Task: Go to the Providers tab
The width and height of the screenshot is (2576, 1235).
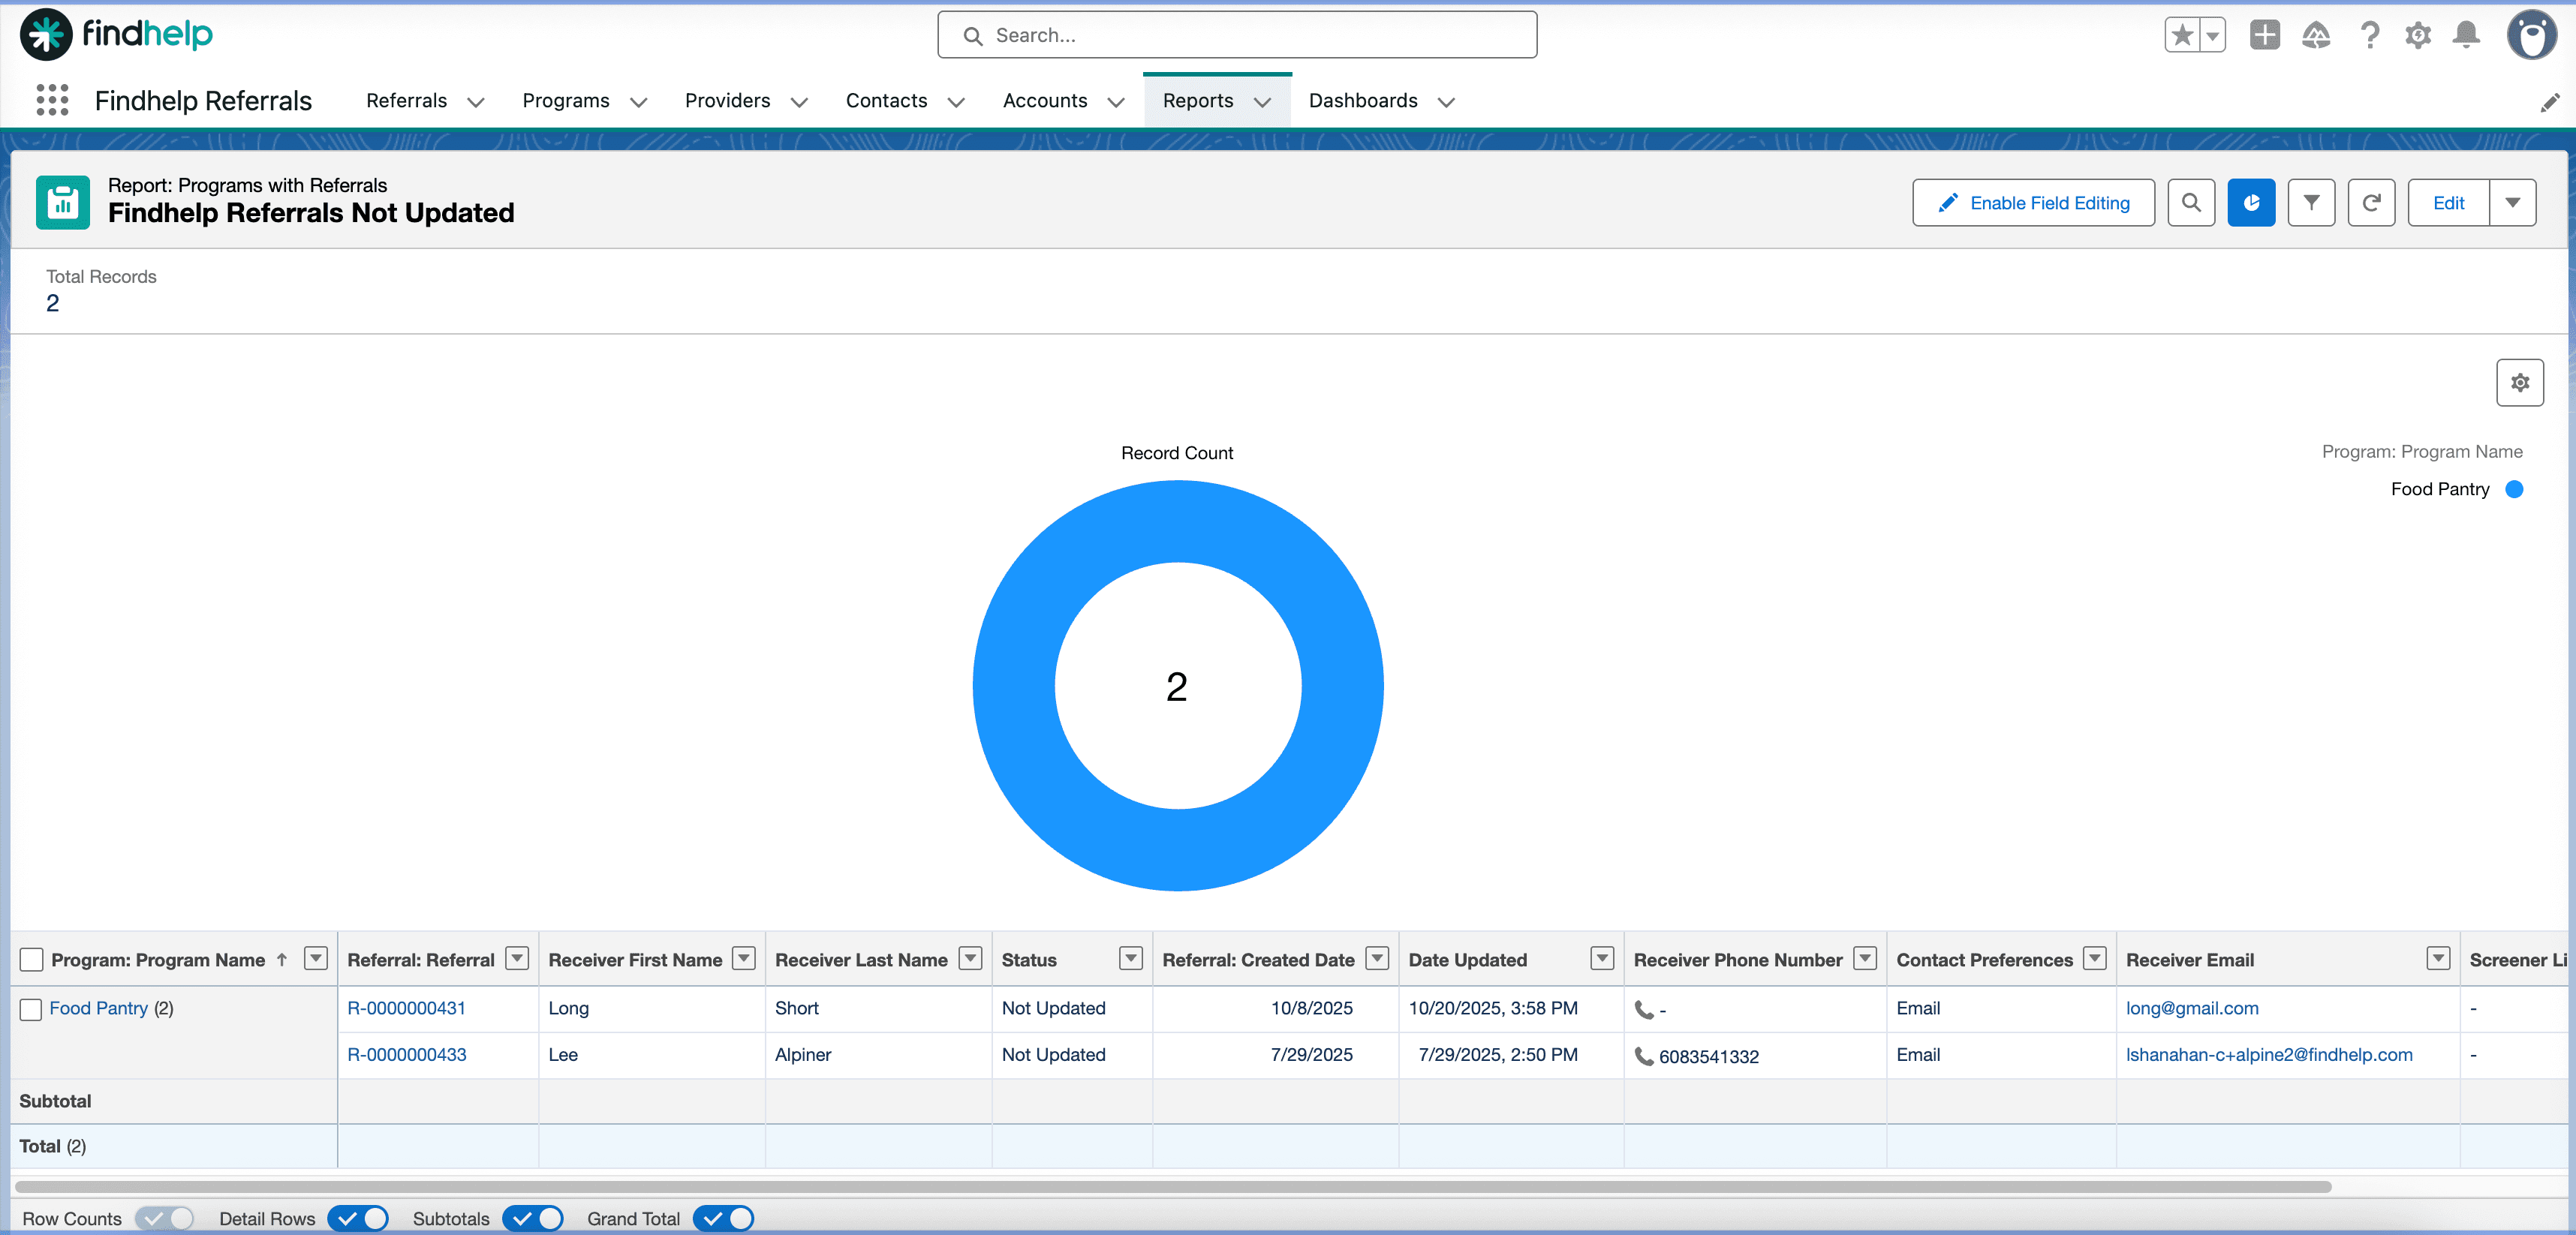Action: tap(727, 101)
